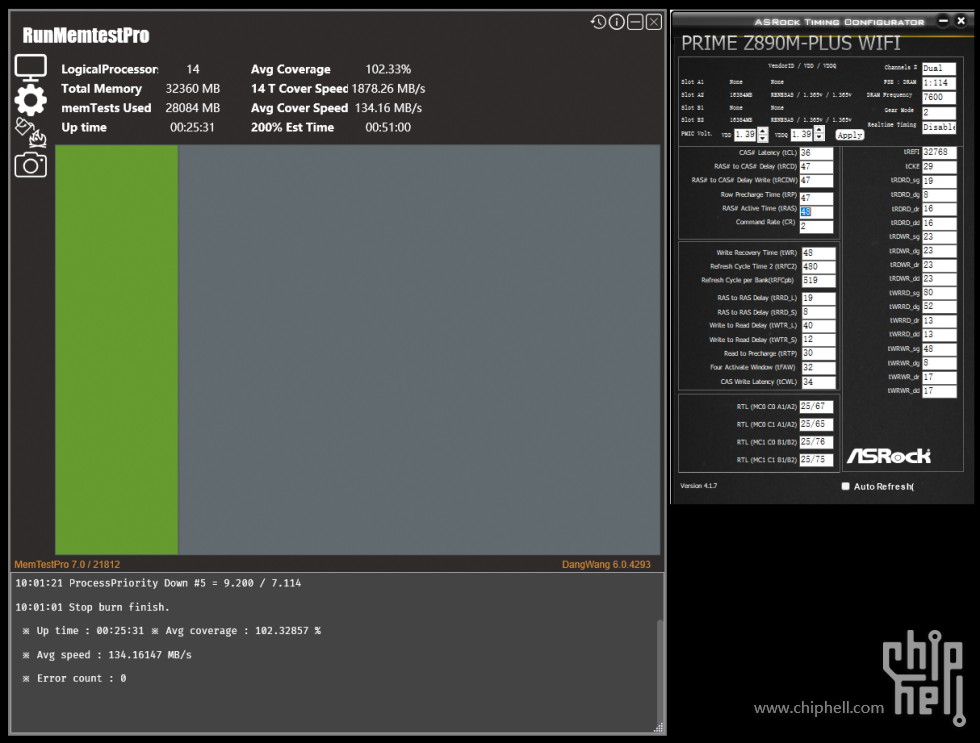Click the "Avg speed : 134.16147 MB/s" log line

coord(107,654)
